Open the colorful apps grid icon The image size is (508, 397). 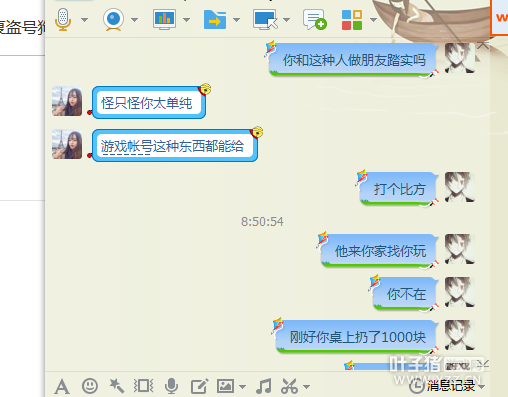pyautogui.click(x=352, y=20)
